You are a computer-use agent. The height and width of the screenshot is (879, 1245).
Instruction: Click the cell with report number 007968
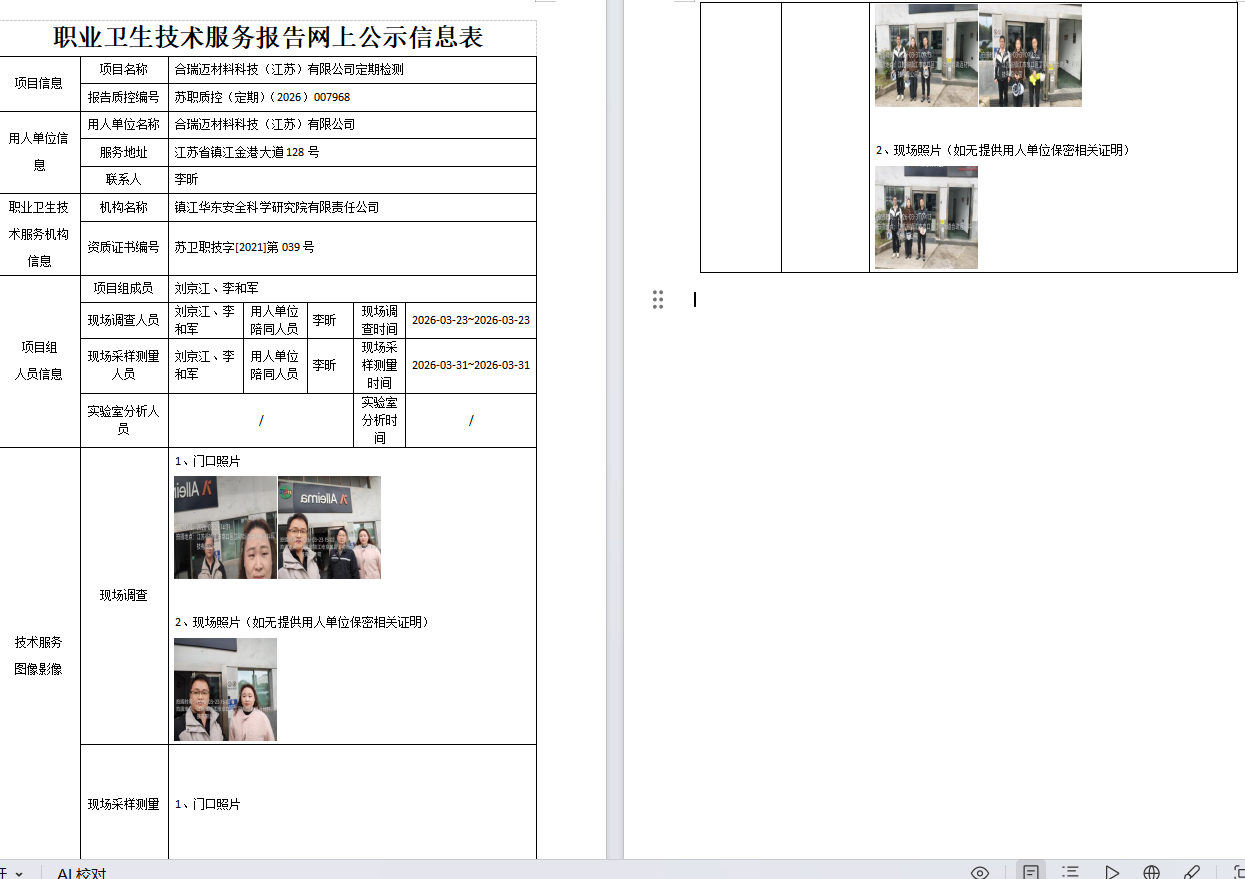tap(352, 97)
